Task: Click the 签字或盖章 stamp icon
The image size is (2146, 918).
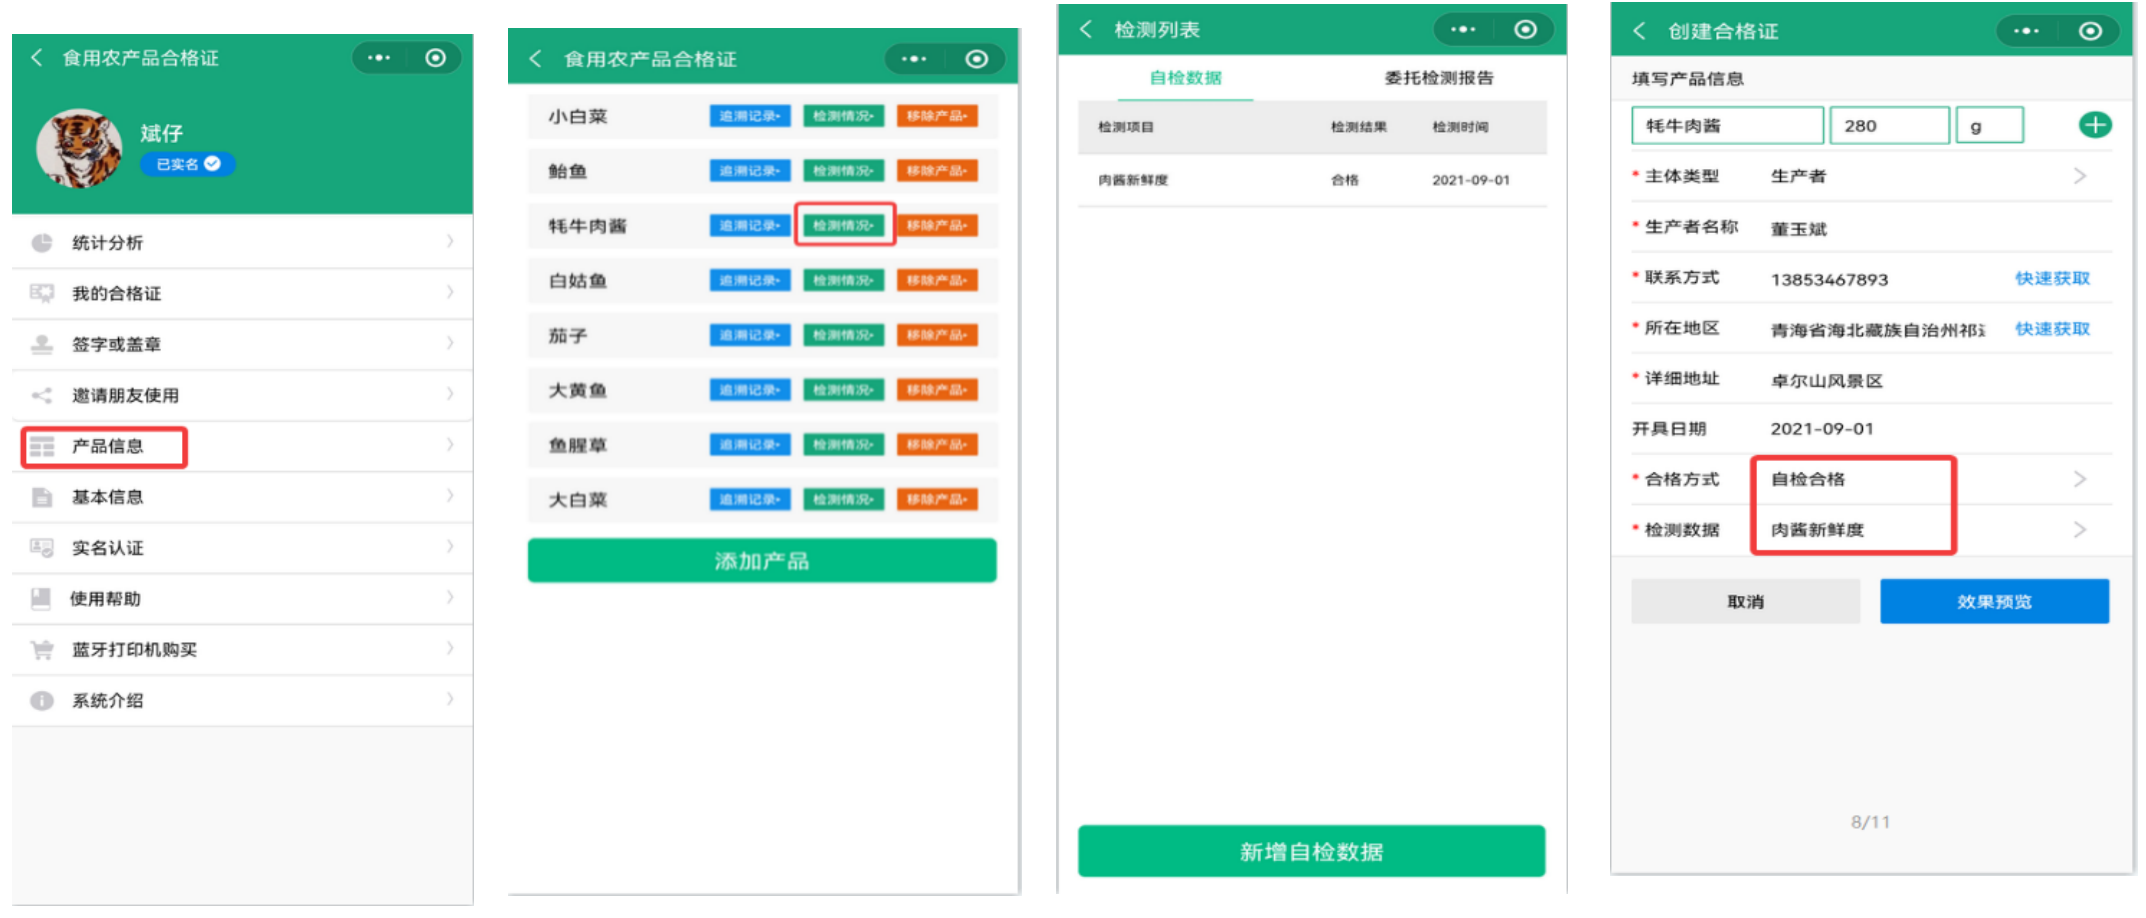Action: pyautogui.click(x=42, y=344)
